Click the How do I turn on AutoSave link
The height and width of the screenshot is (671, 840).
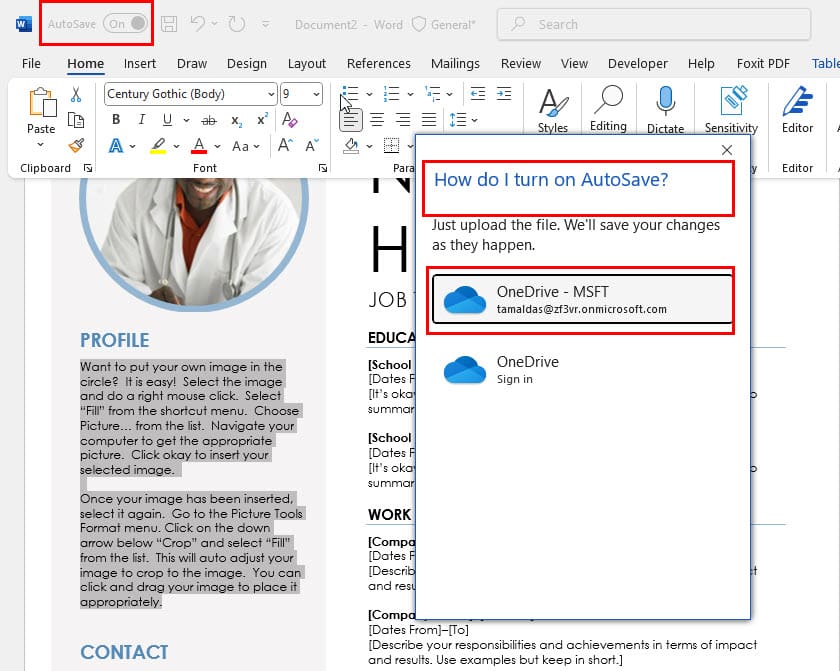point(551,179)
